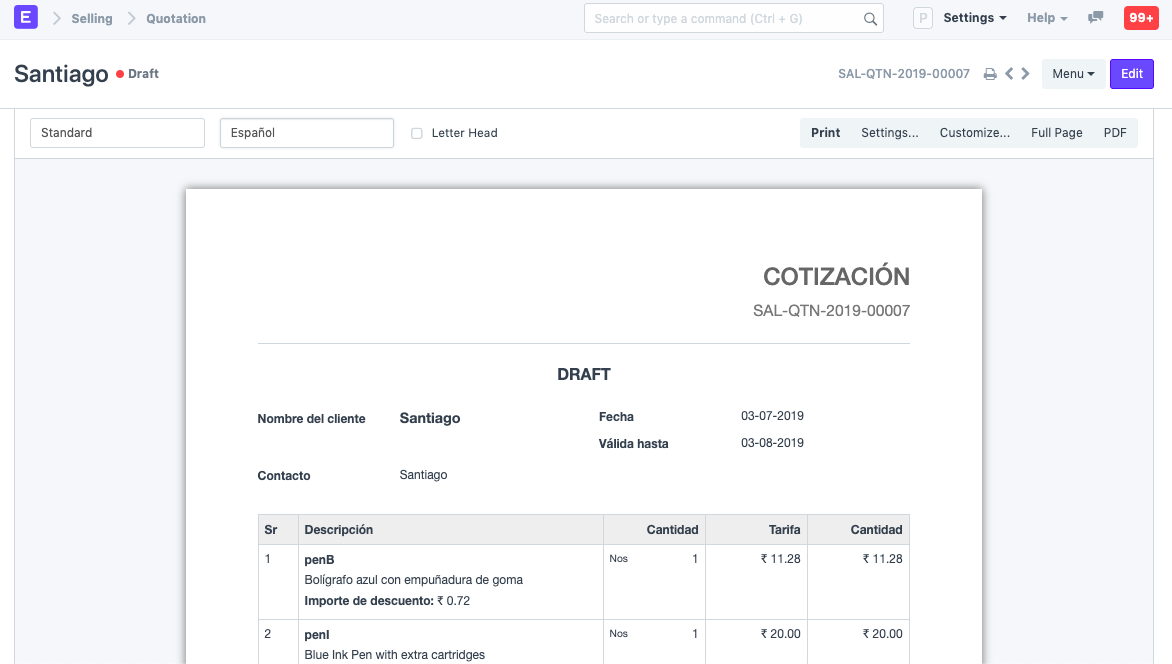Image resolution: width=1172 pixels, height=664 pixels.
Task: Navigate to Selling breadcrumb
Action: tap(92, 18)
